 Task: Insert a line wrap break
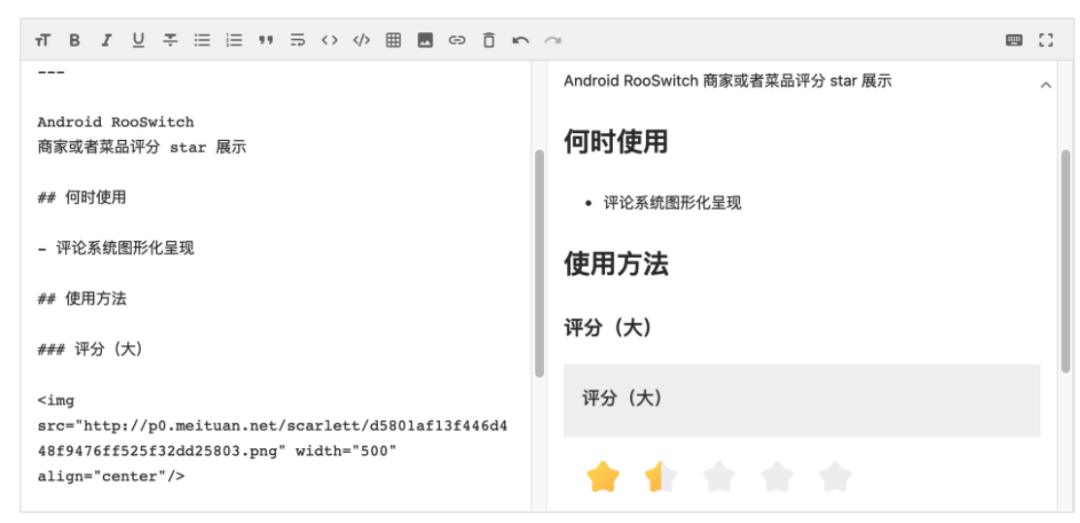click(x=298, y=41)
